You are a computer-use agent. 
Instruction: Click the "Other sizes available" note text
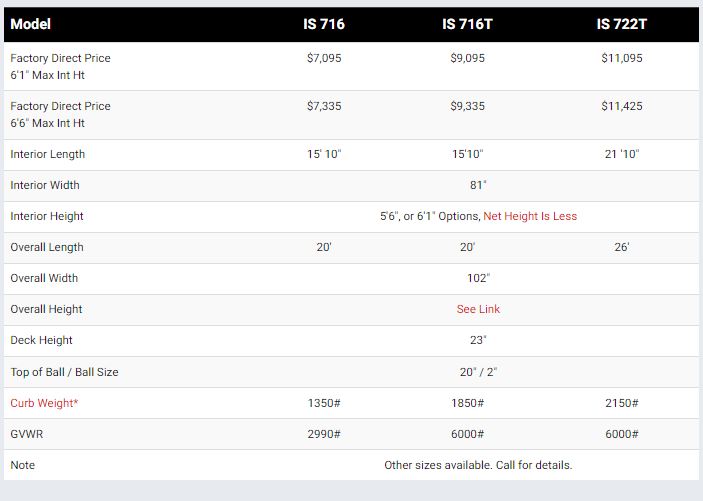(478, 465)
